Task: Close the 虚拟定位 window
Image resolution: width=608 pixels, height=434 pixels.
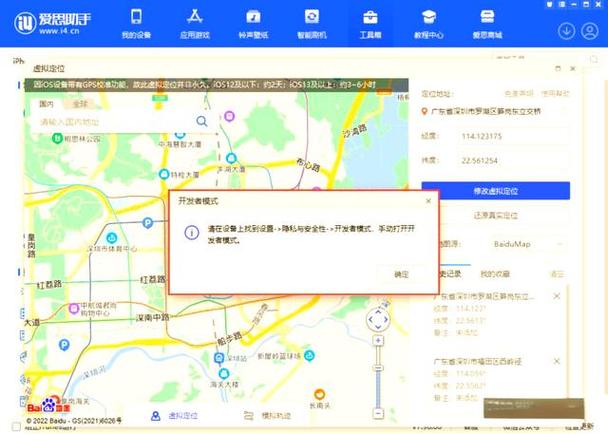Action: [x=573, y=69]
